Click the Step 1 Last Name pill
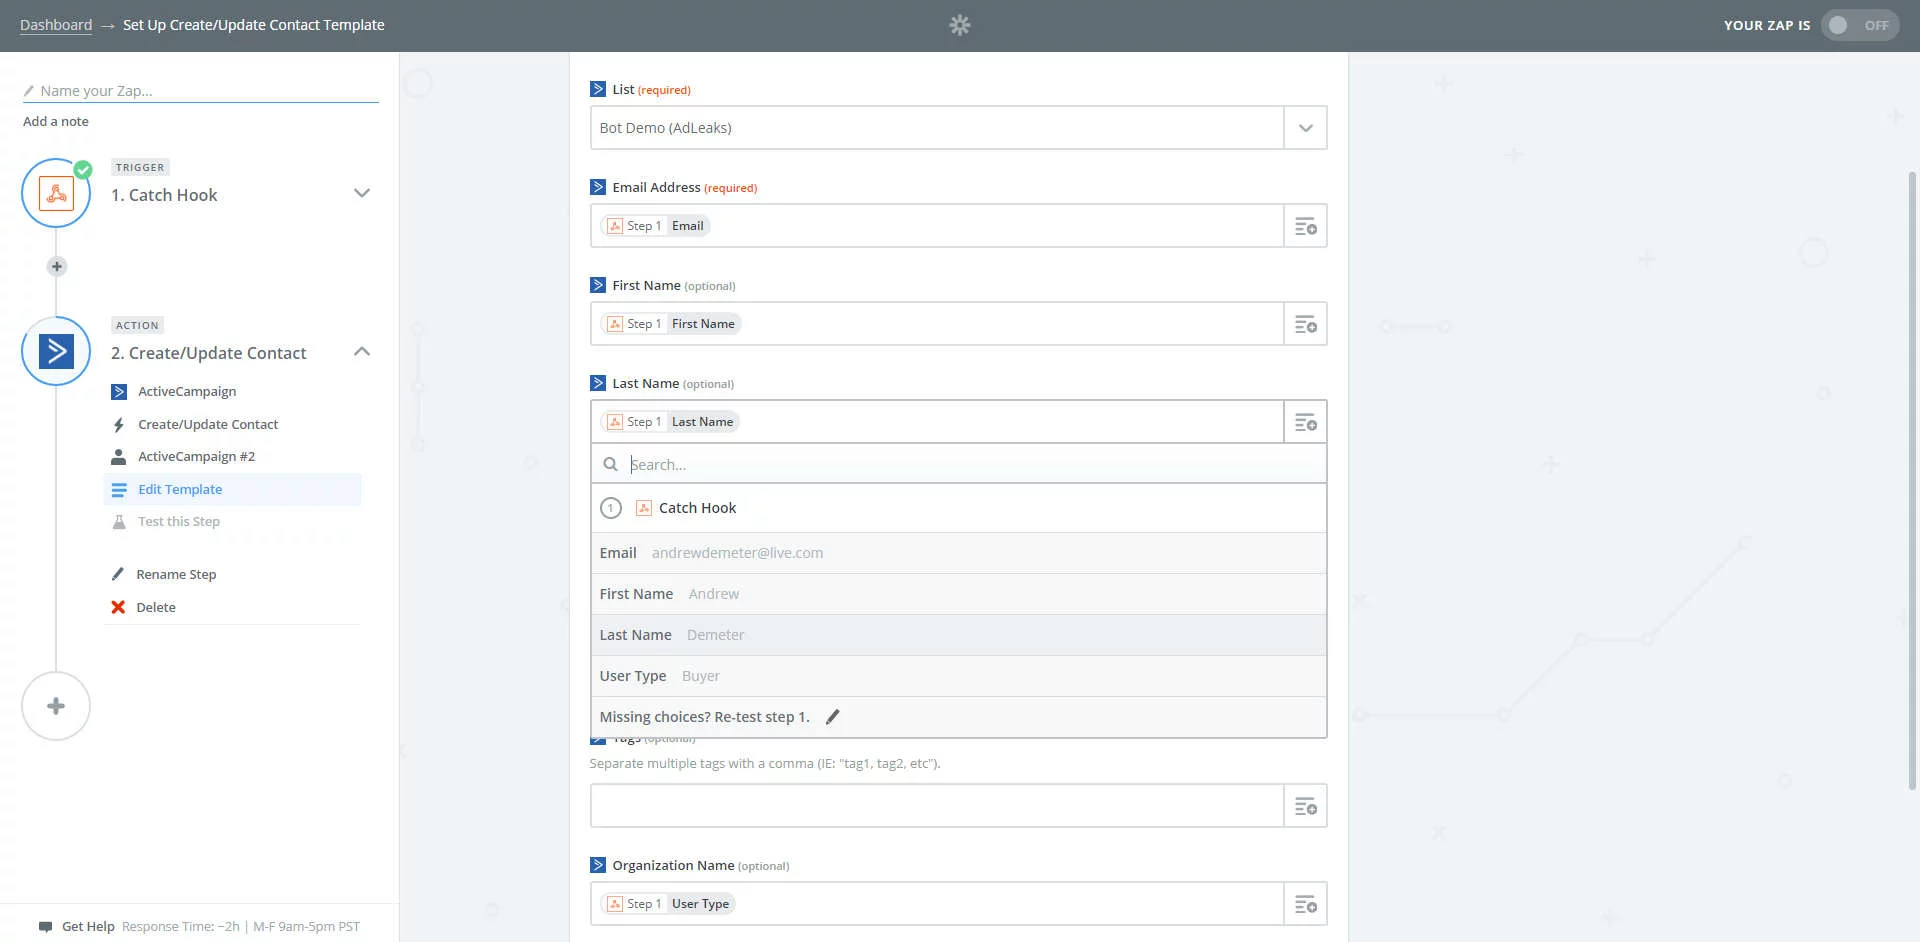Image resolution: width=1920 pixels, height=942 pixels. point(670,422)
